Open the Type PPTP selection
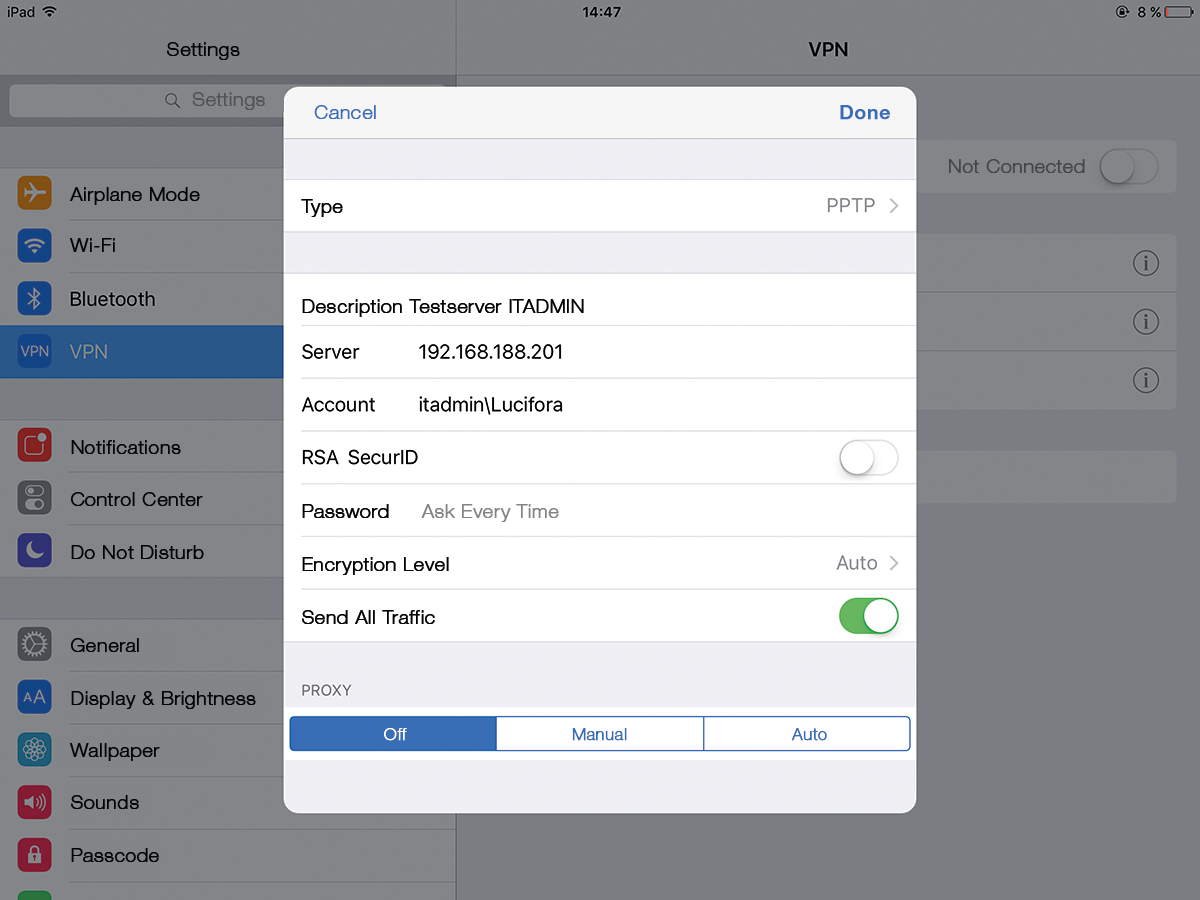This screenshot has width=1200, height=900. (x=860, y=205)
